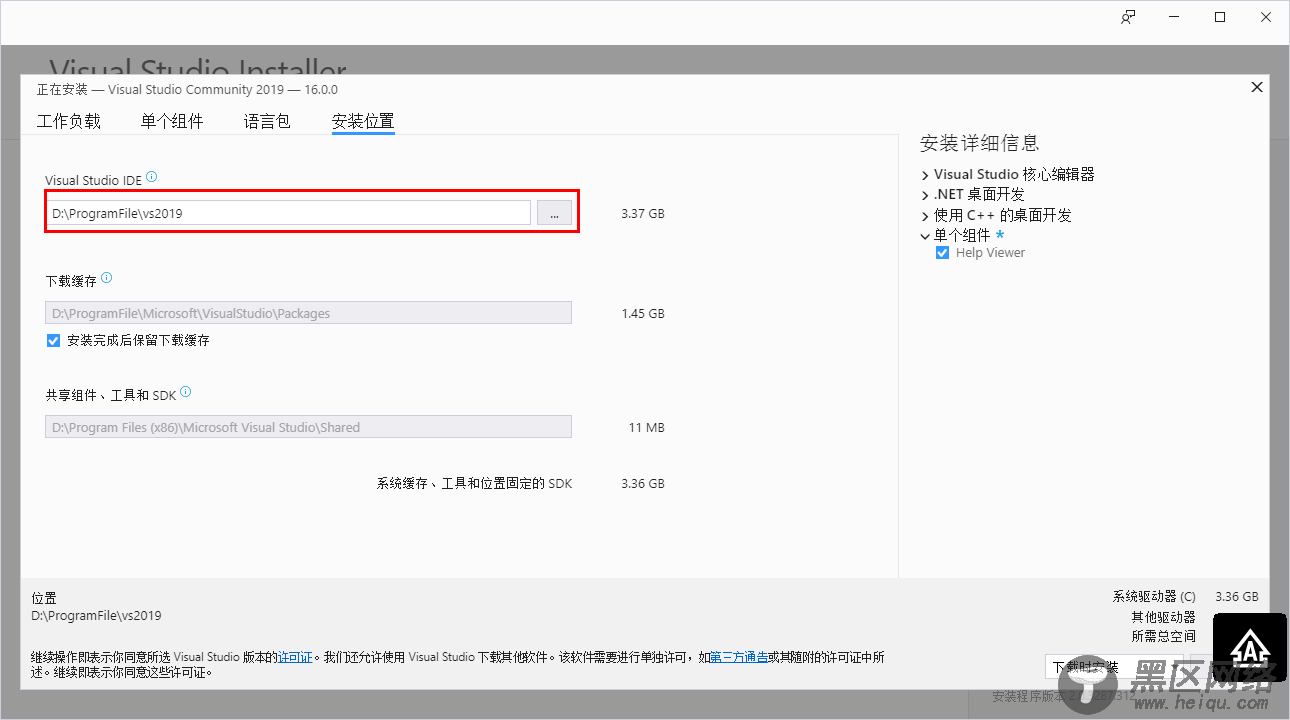
Task: Maximize the Visual Studio Installer window
Action: [1220, 17]
